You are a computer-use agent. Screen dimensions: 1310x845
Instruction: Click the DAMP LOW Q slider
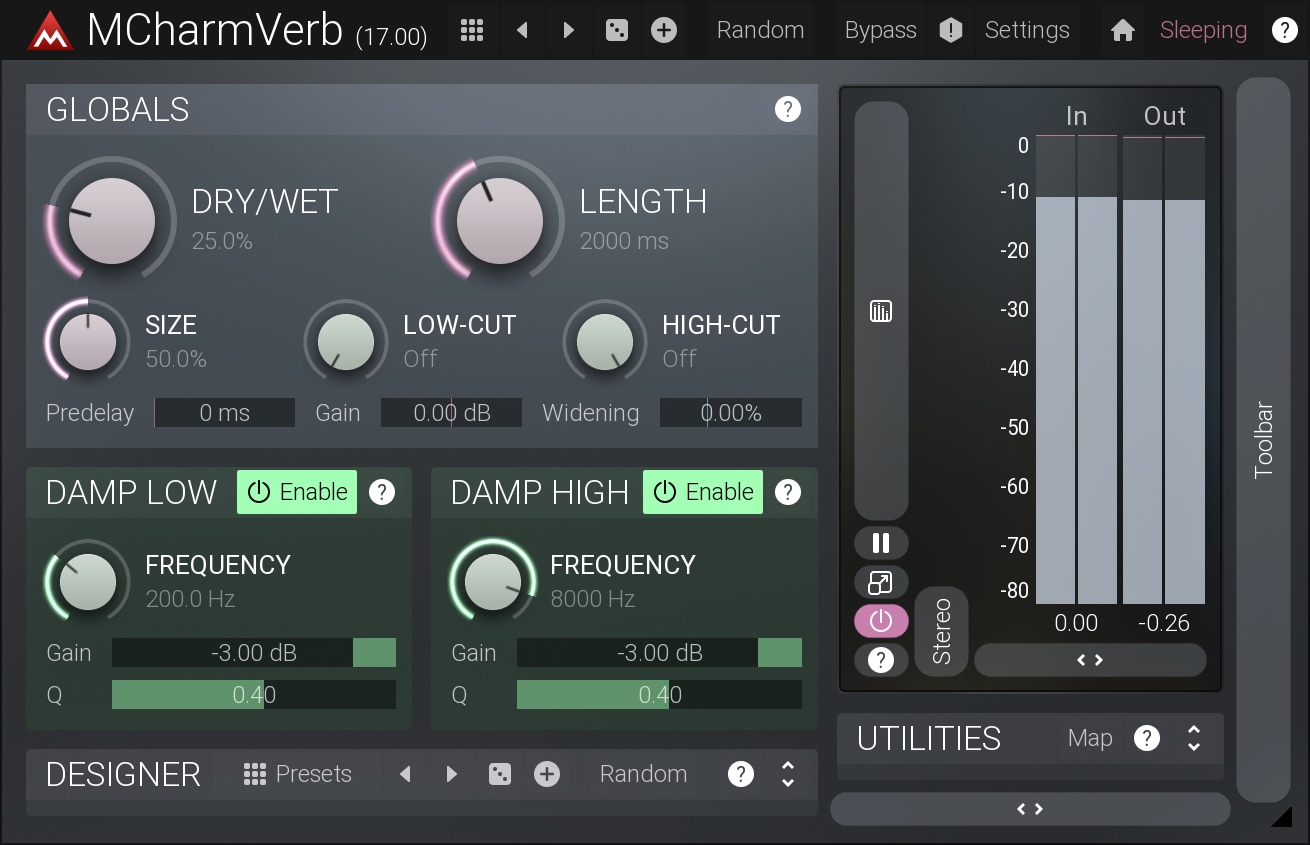pos(254,695)
